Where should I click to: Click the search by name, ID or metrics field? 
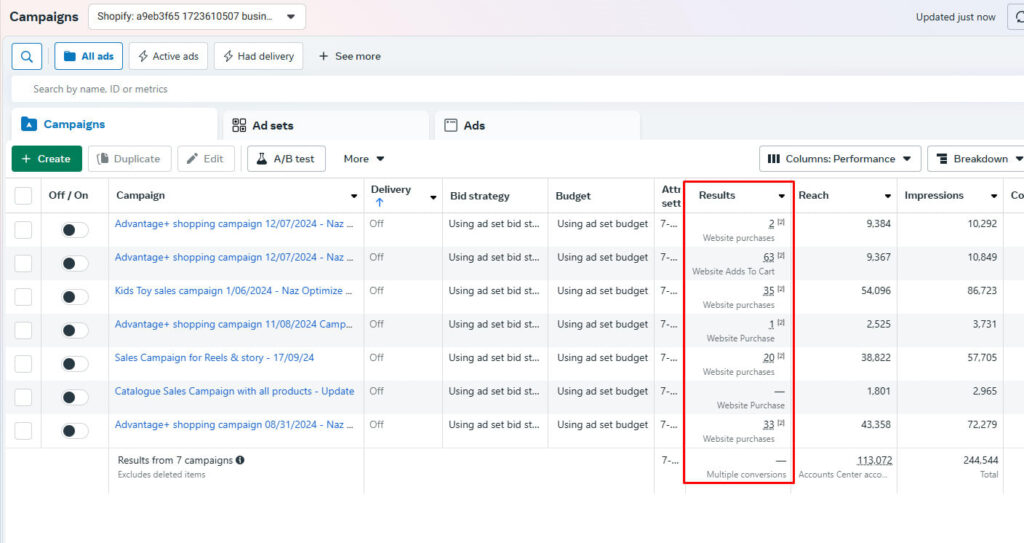point(300,89)
